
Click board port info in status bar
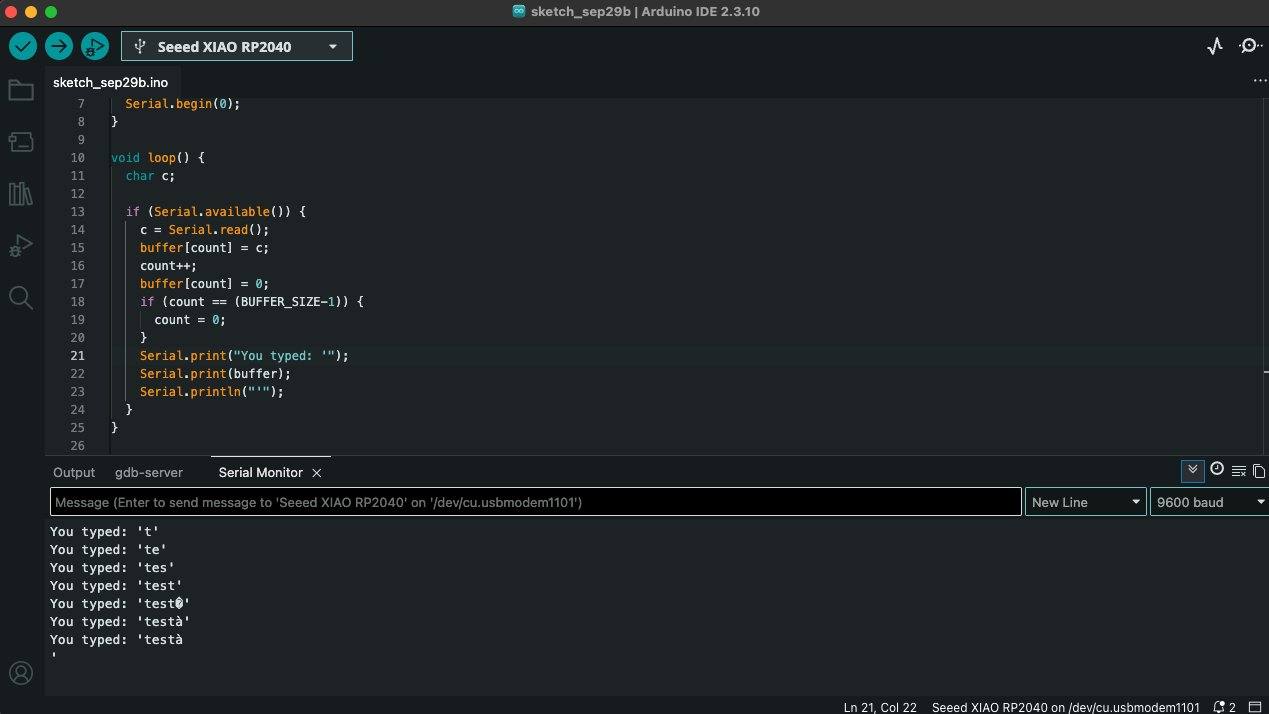1065,707
